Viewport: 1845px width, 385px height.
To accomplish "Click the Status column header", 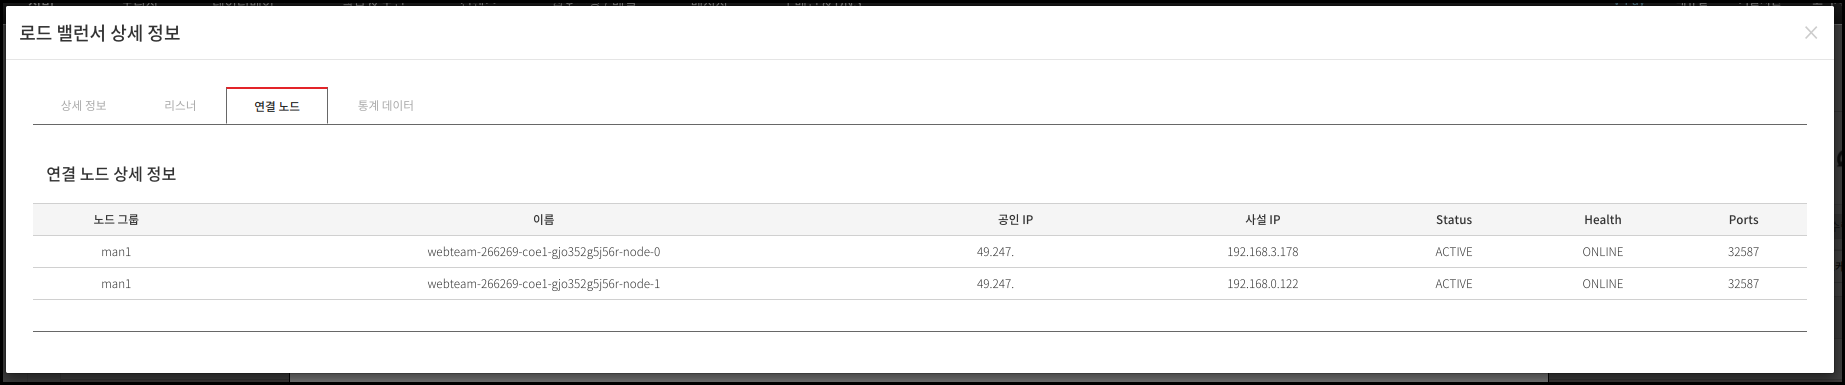I will (x=1454, y=220).
